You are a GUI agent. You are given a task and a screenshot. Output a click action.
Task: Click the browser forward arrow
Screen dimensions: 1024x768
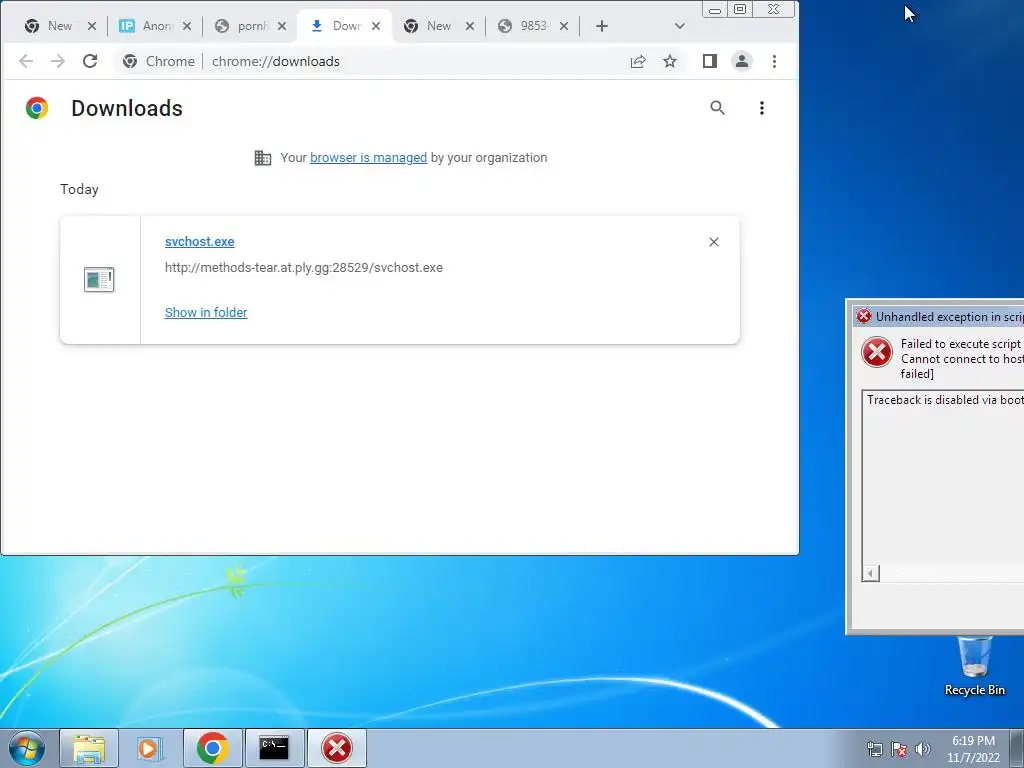[58, 61]
